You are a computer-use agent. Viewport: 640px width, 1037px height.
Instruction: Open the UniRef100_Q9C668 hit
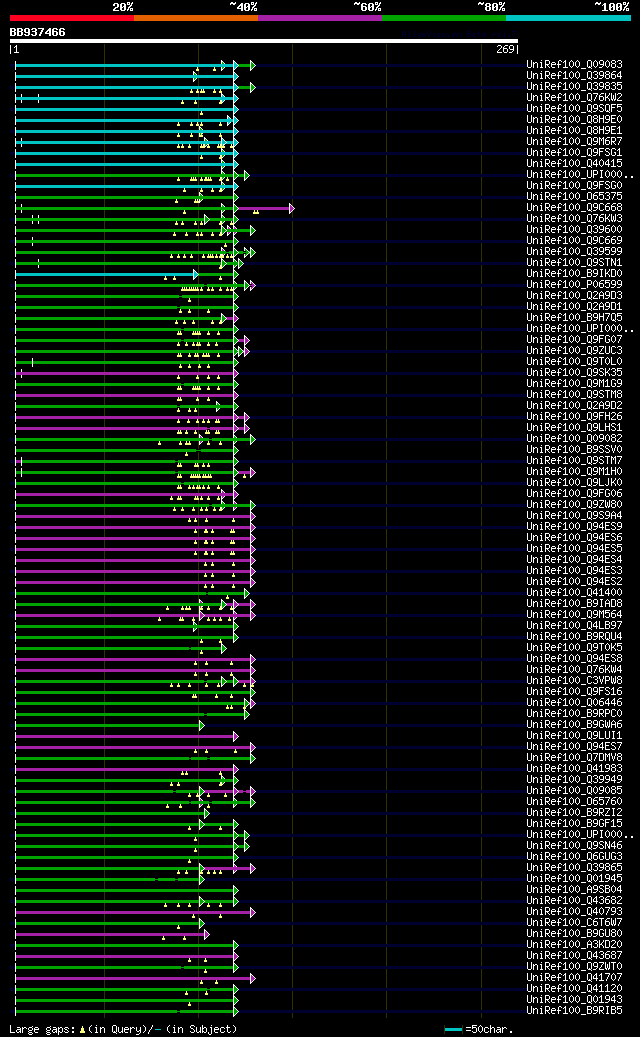574,208
